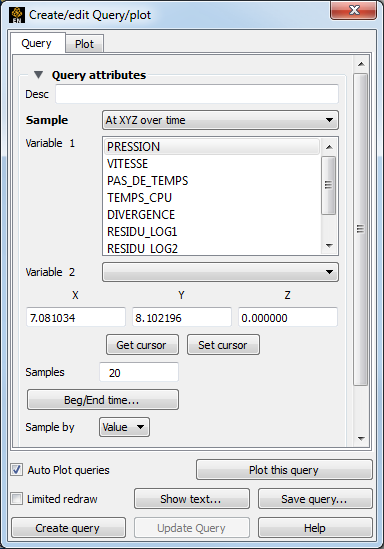
Task: Switch to the Plot tab
Action: [x=84, y=44]
